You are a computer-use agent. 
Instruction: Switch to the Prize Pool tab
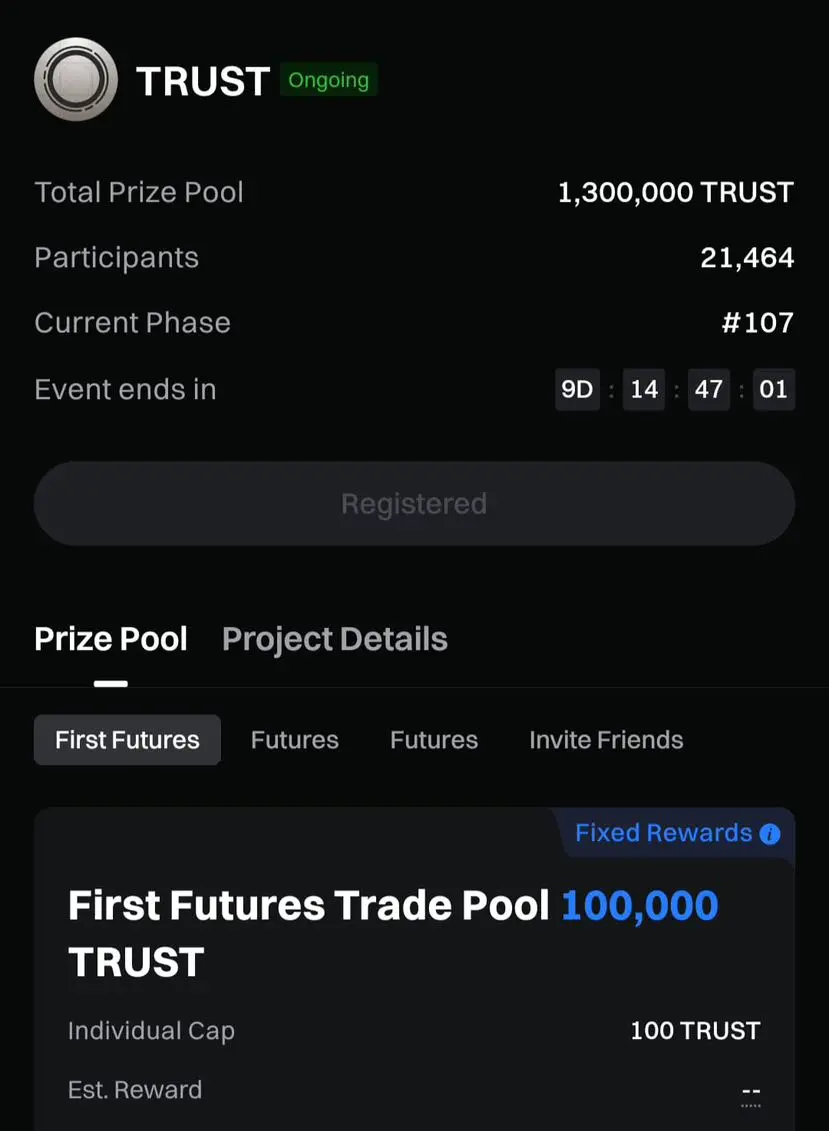click(x=111, y=640)
